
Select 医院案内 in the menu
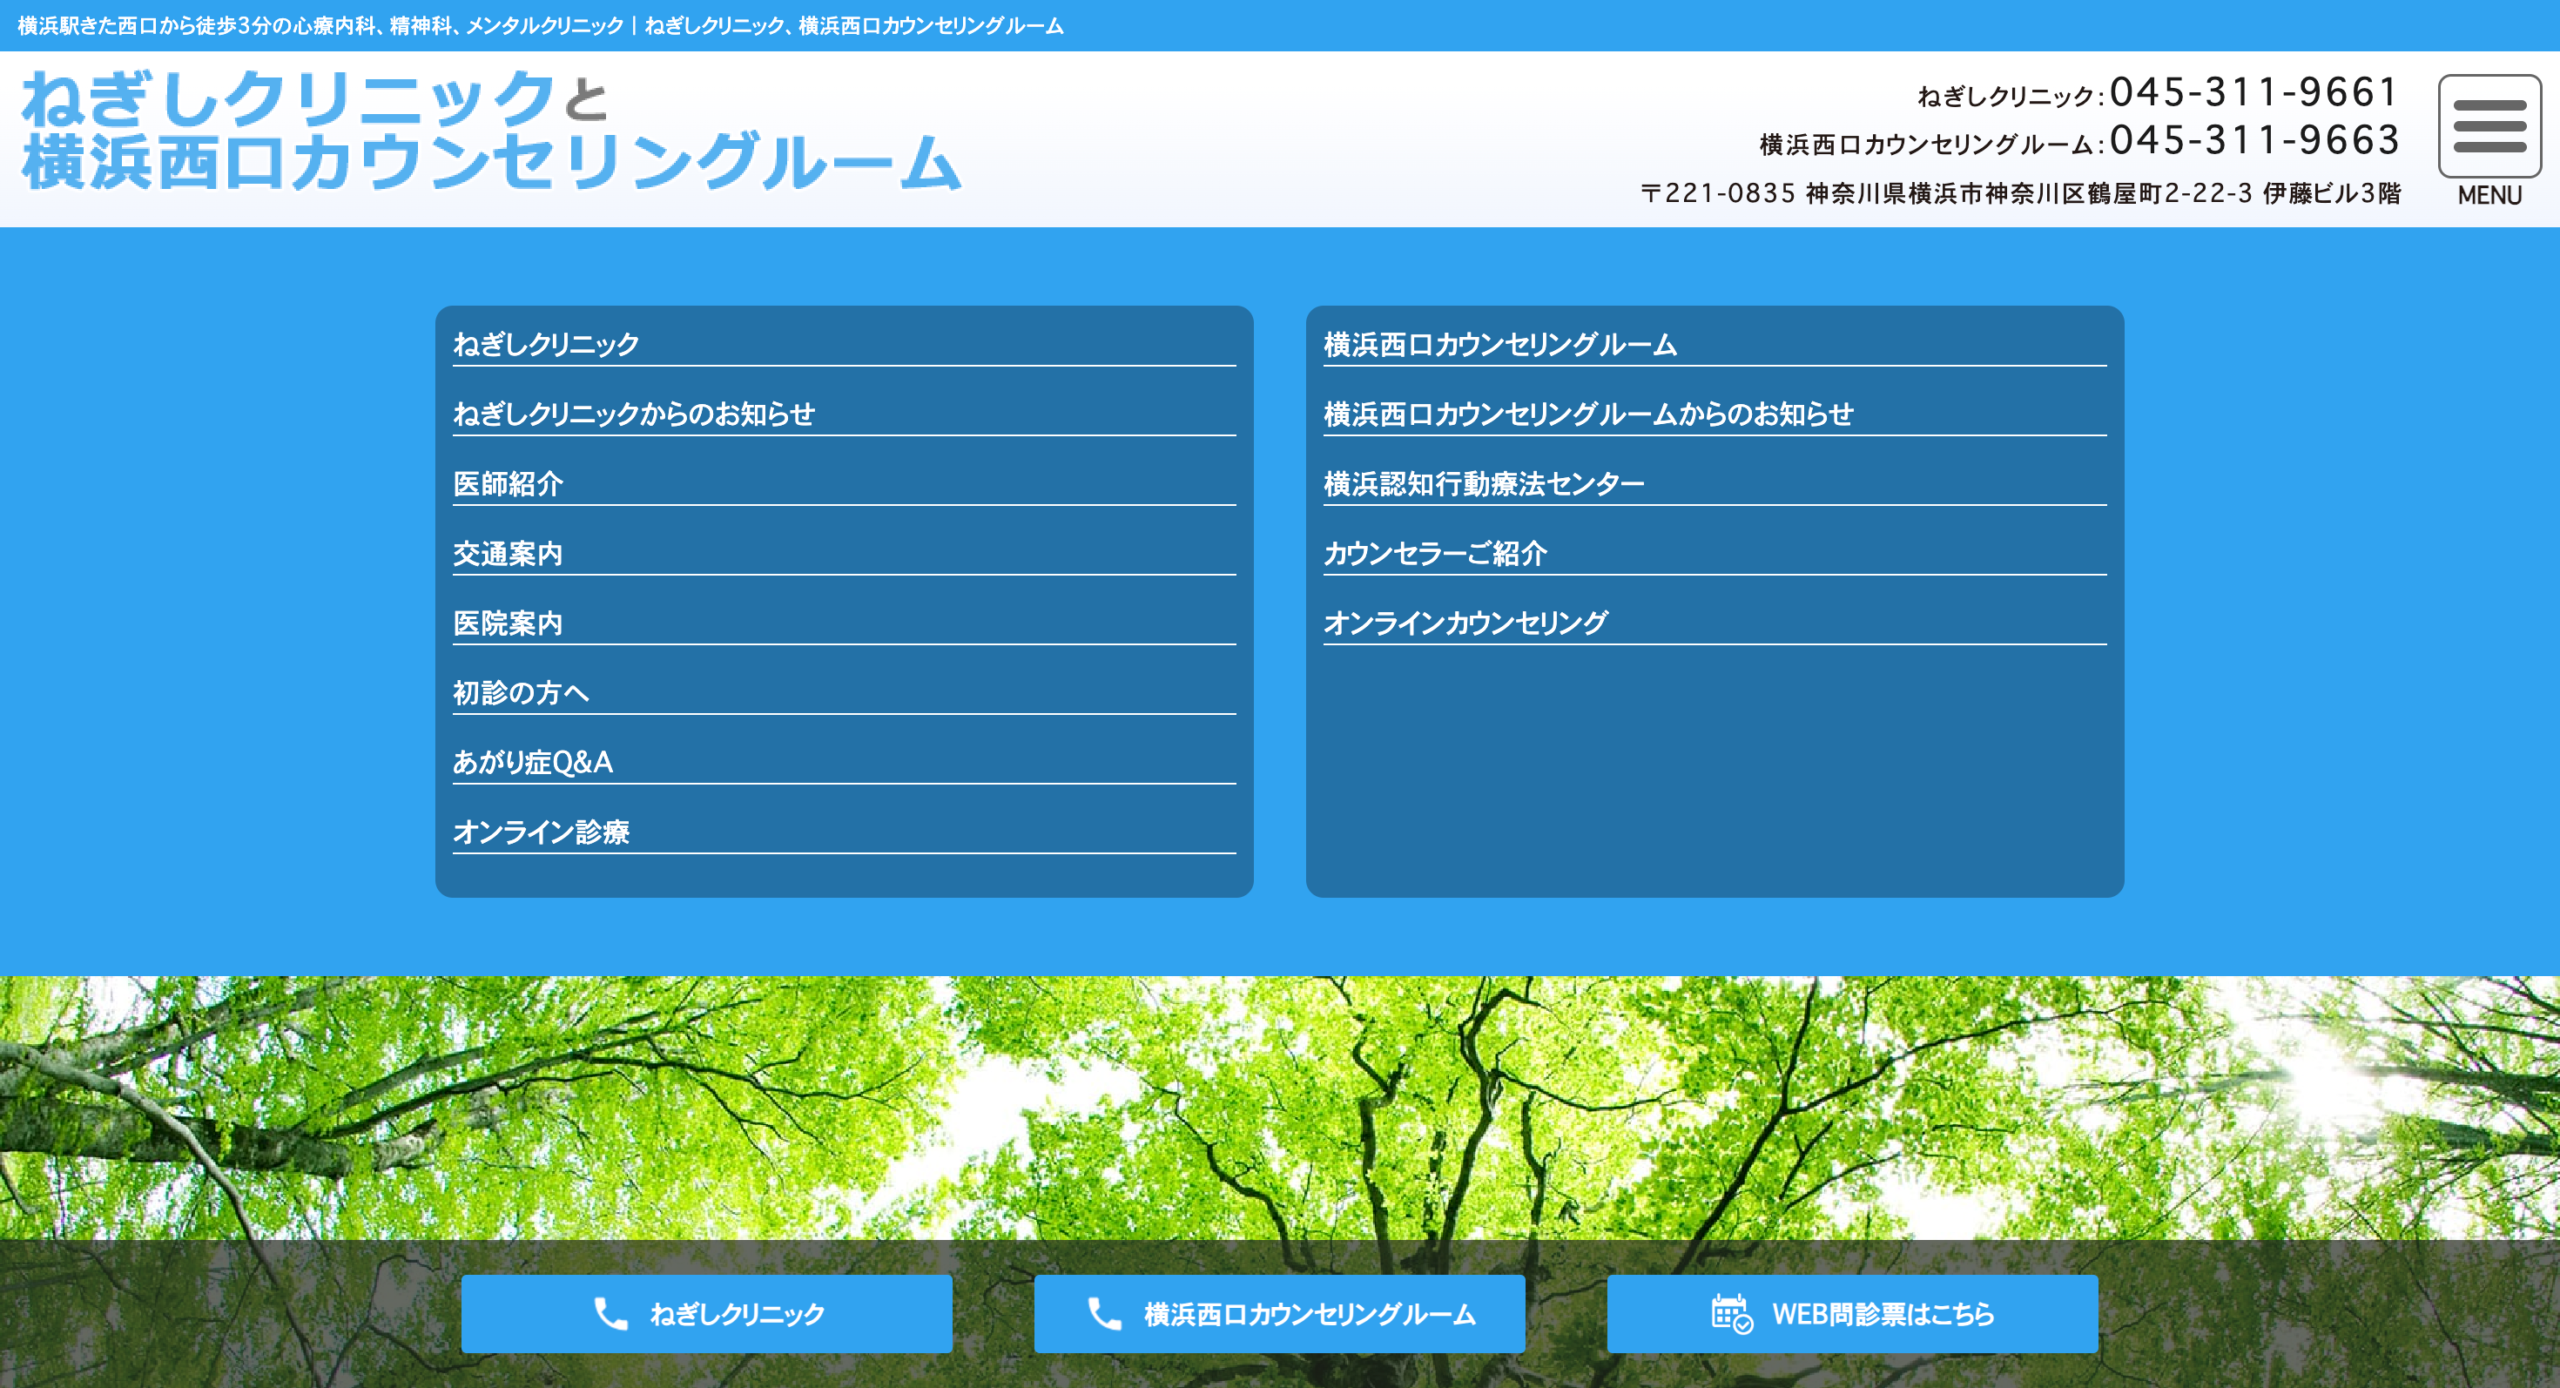[x=844, y=622]
